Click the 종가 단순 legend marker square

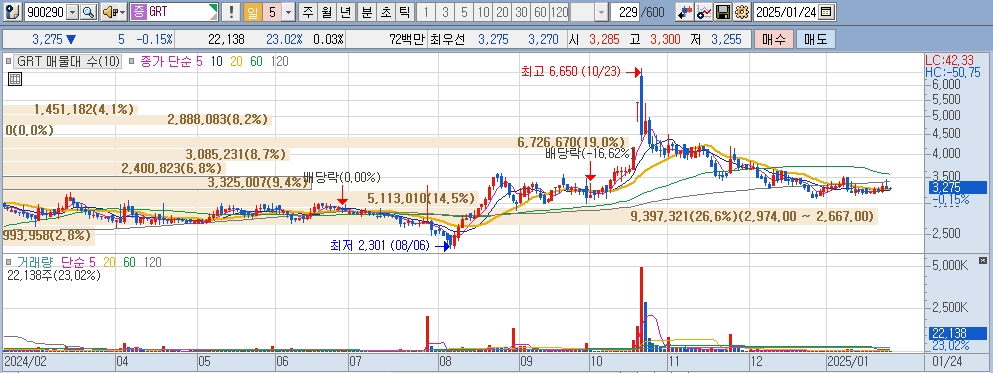pos(132,61)
